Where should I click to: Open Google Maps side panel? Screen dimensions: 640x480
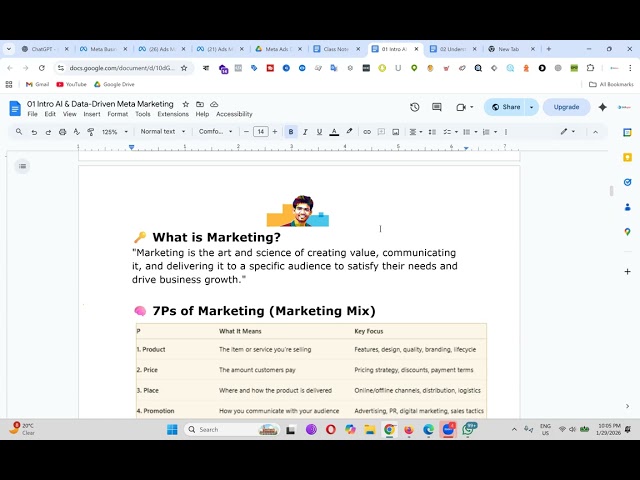627,232
